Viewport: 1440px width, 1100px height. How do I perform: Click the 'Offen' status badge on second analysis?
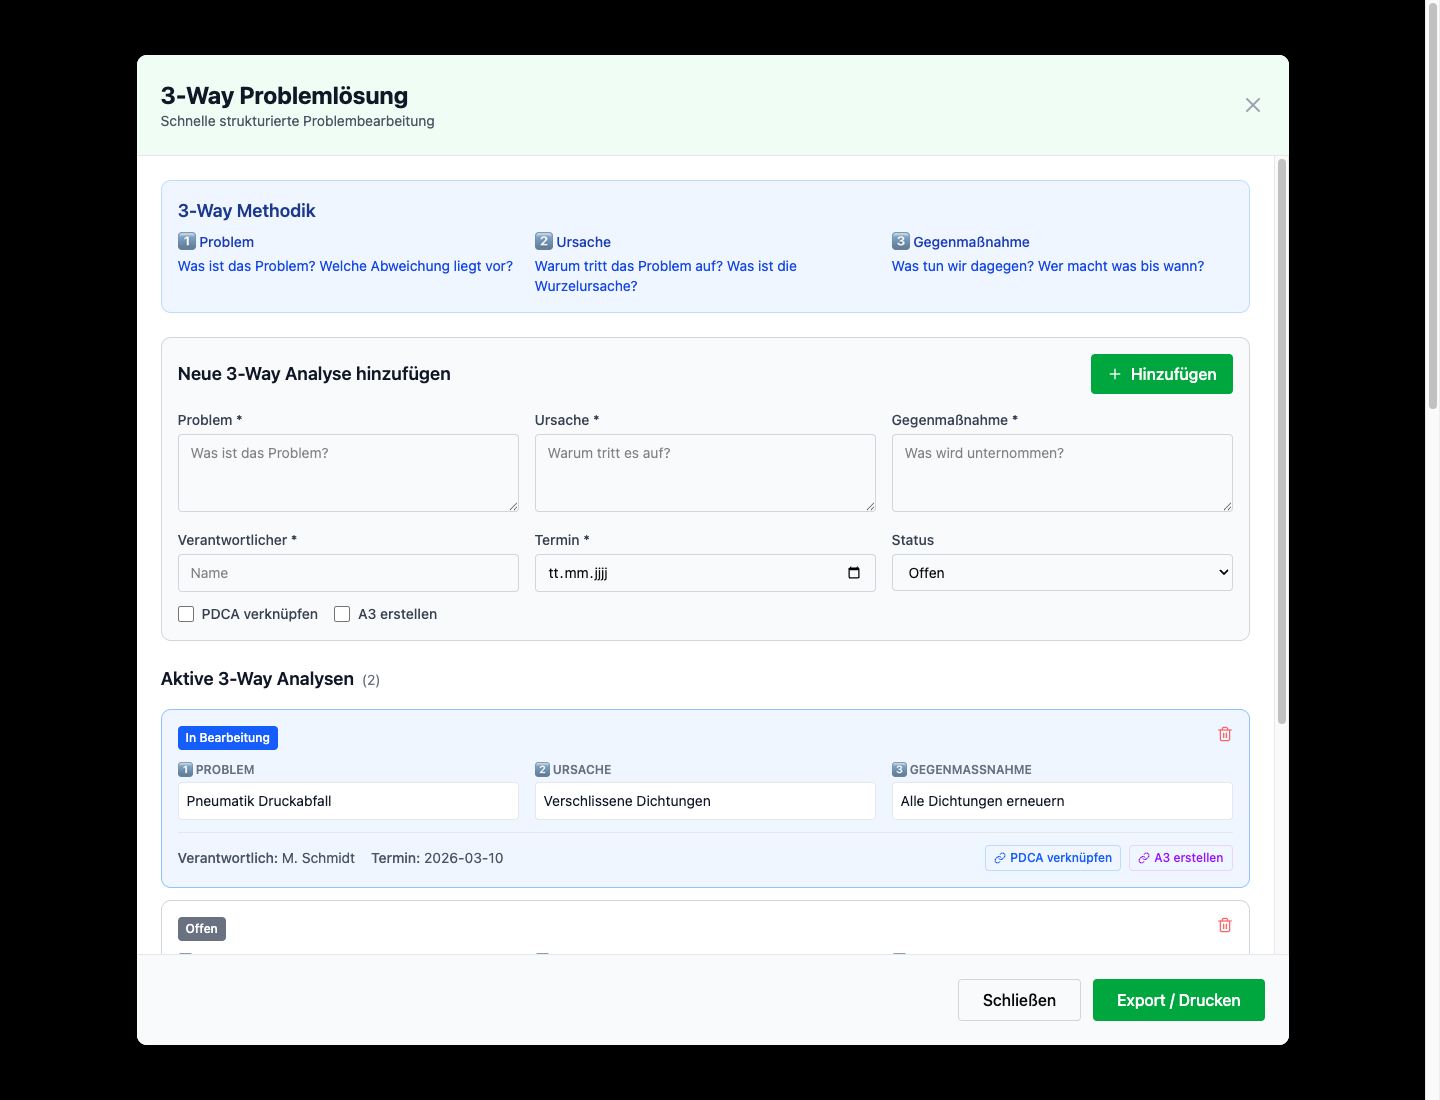pos(201,928)
